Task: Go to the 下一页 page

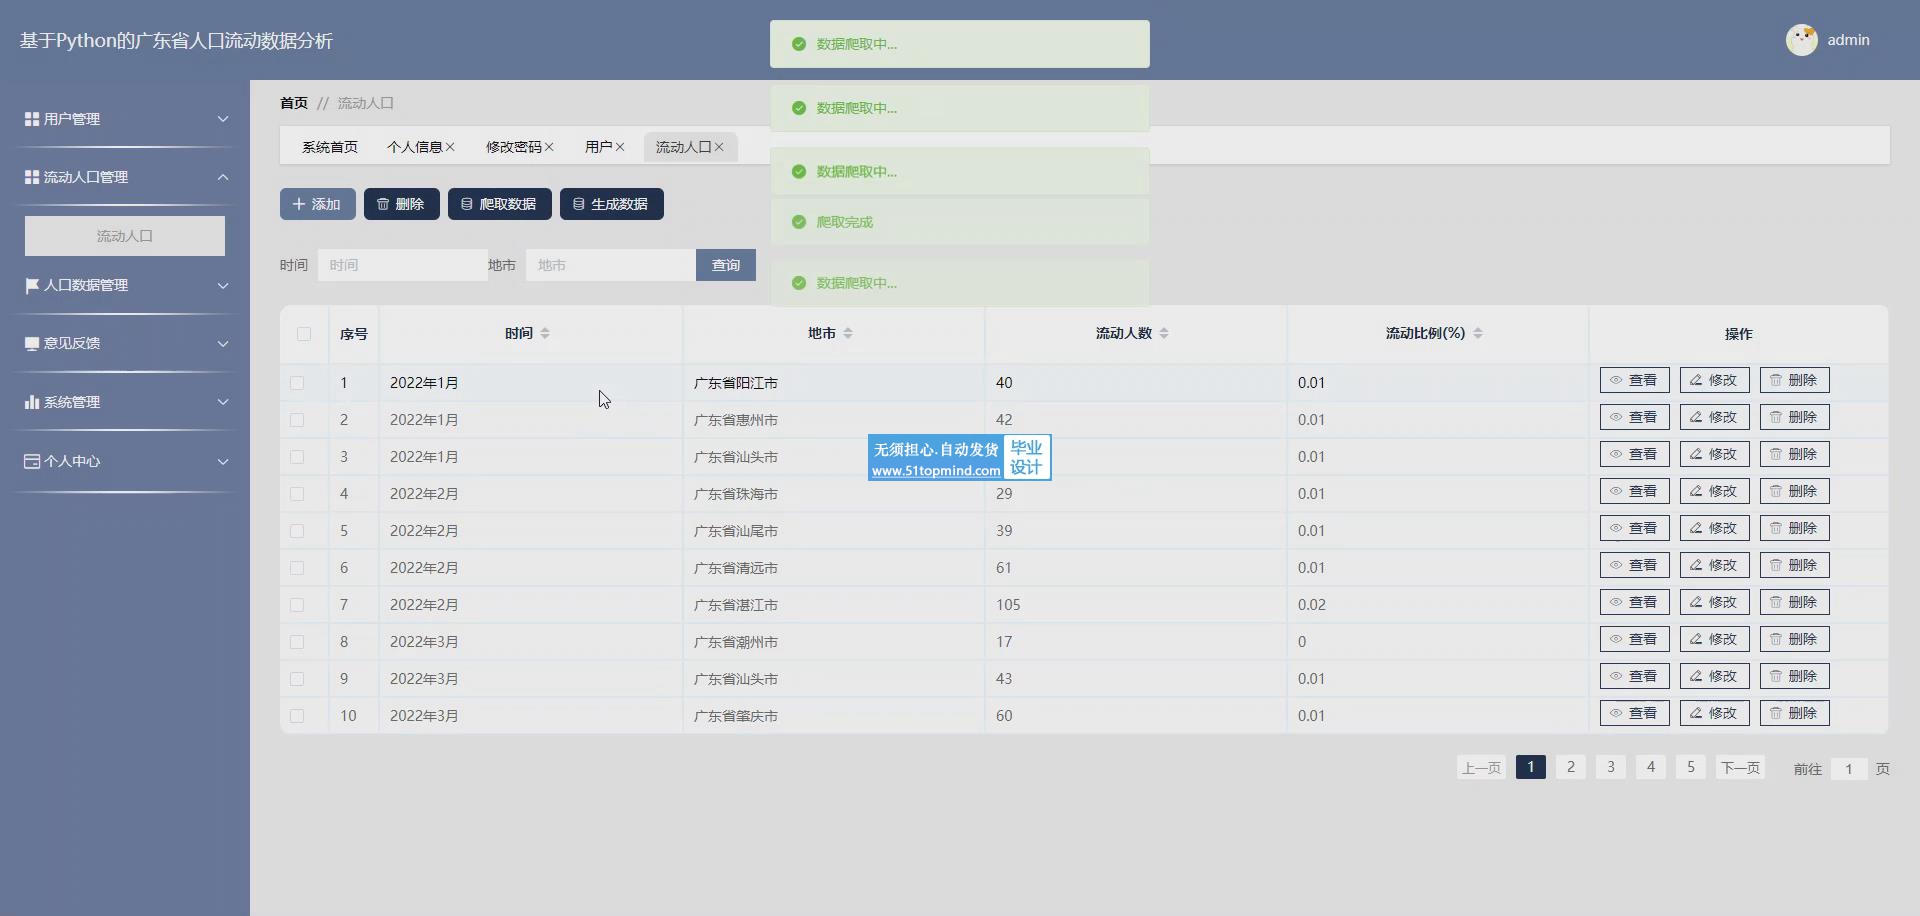Action: coord(1741,767)
